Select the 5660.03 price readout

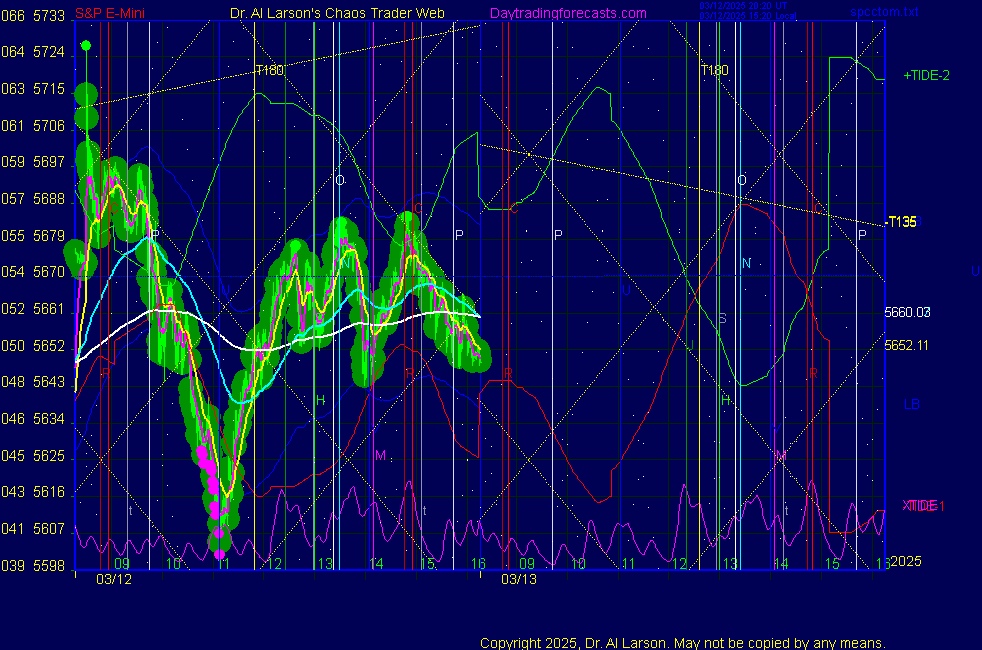[x=907, y=312]
